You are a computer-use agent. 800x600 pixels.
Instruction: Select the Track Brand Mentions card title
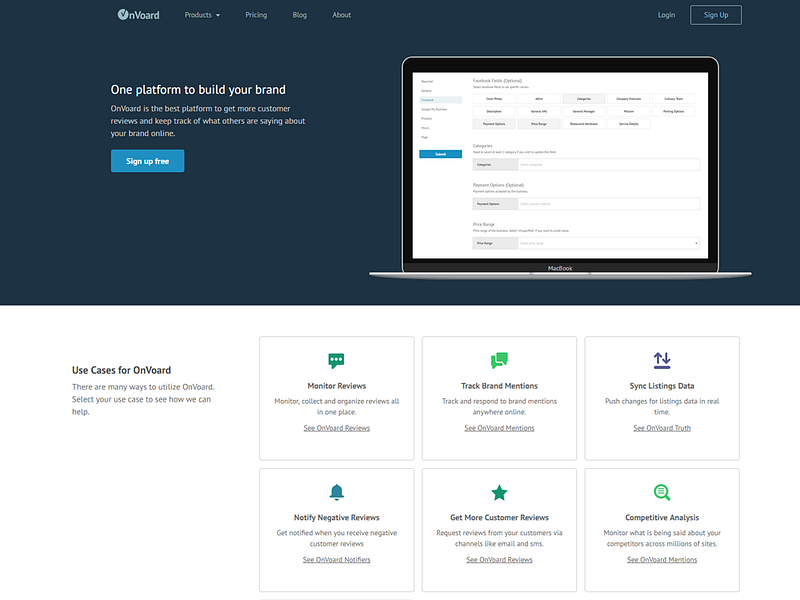[x=499, y=386]
